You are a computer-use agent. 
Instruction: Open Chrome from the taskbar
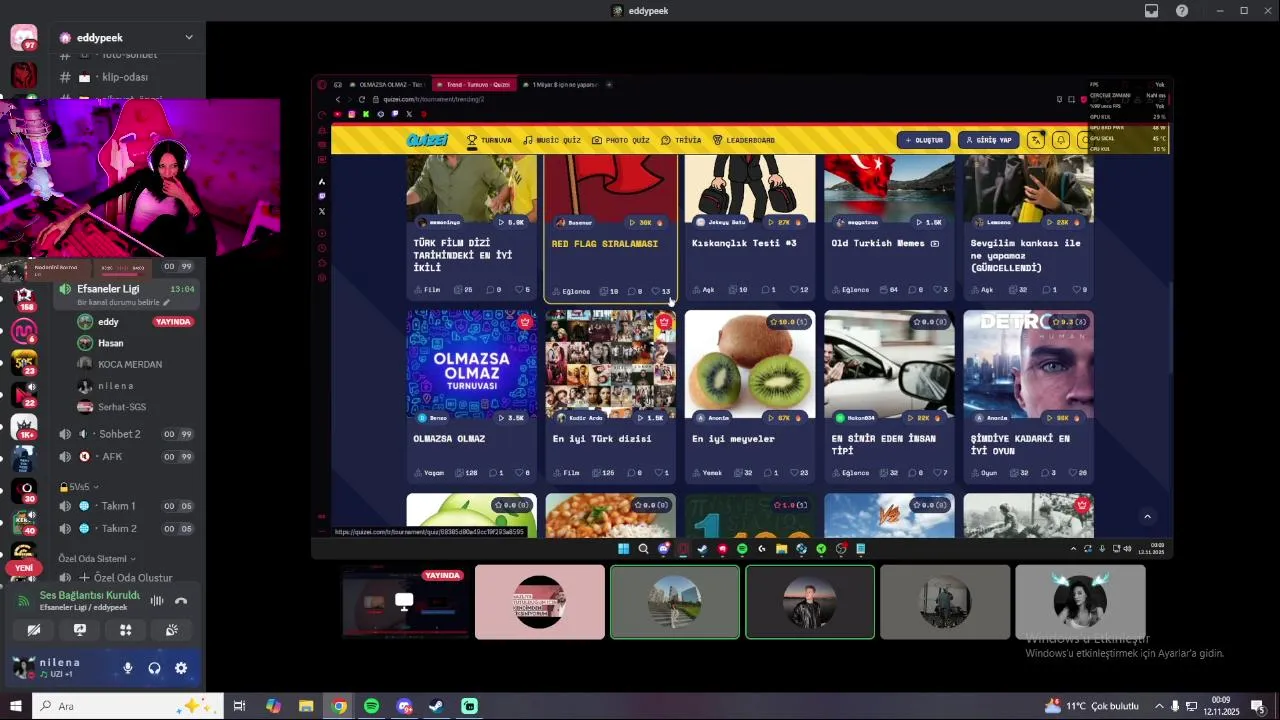coord(339,706)
